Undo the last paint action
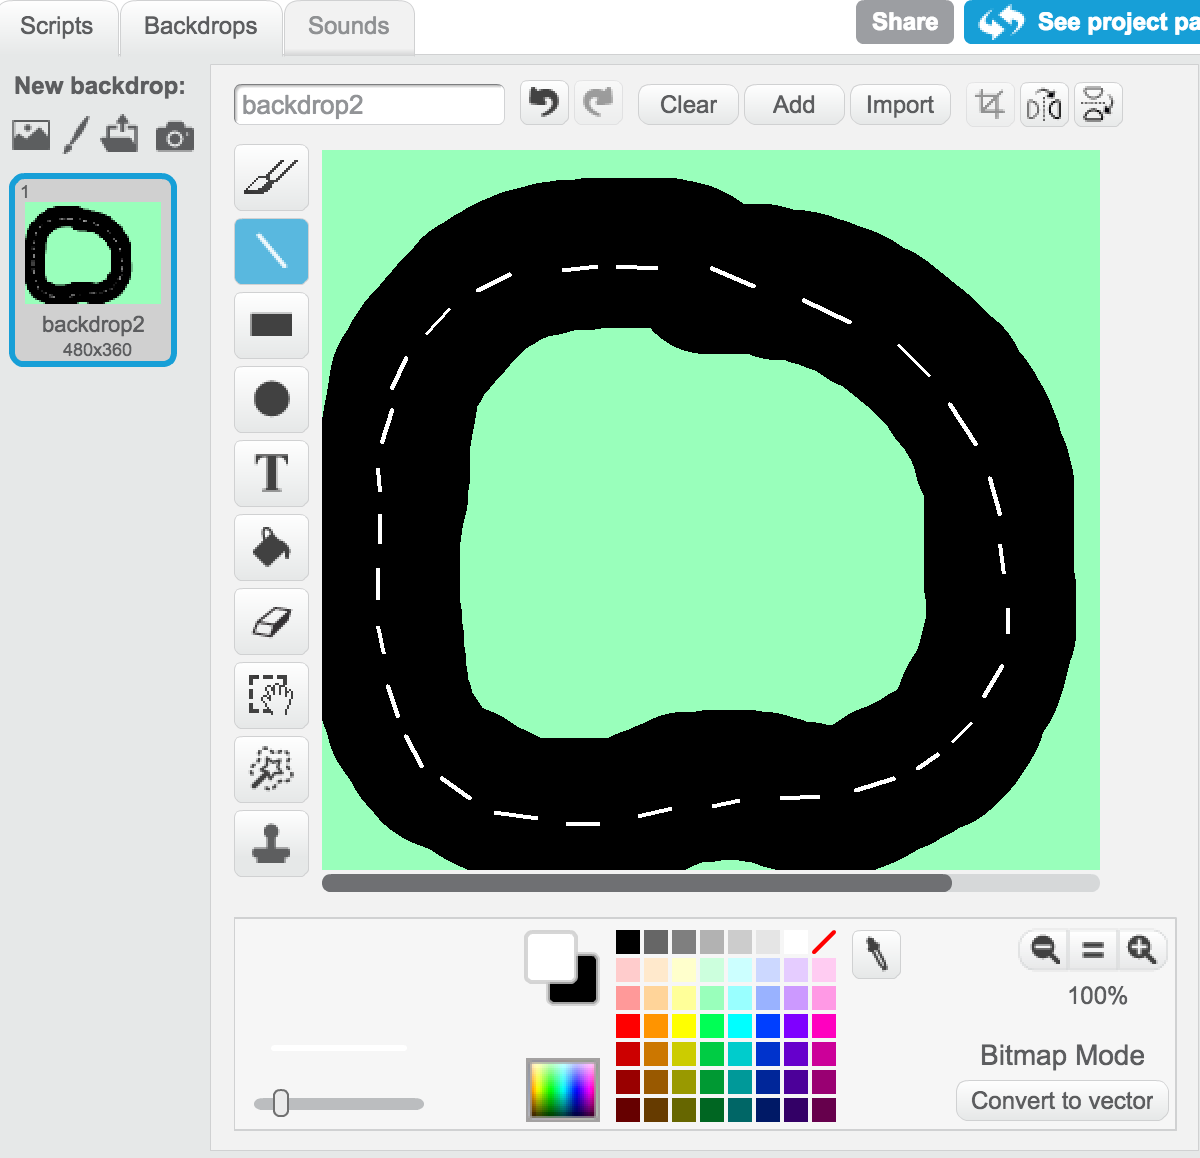 544,103
